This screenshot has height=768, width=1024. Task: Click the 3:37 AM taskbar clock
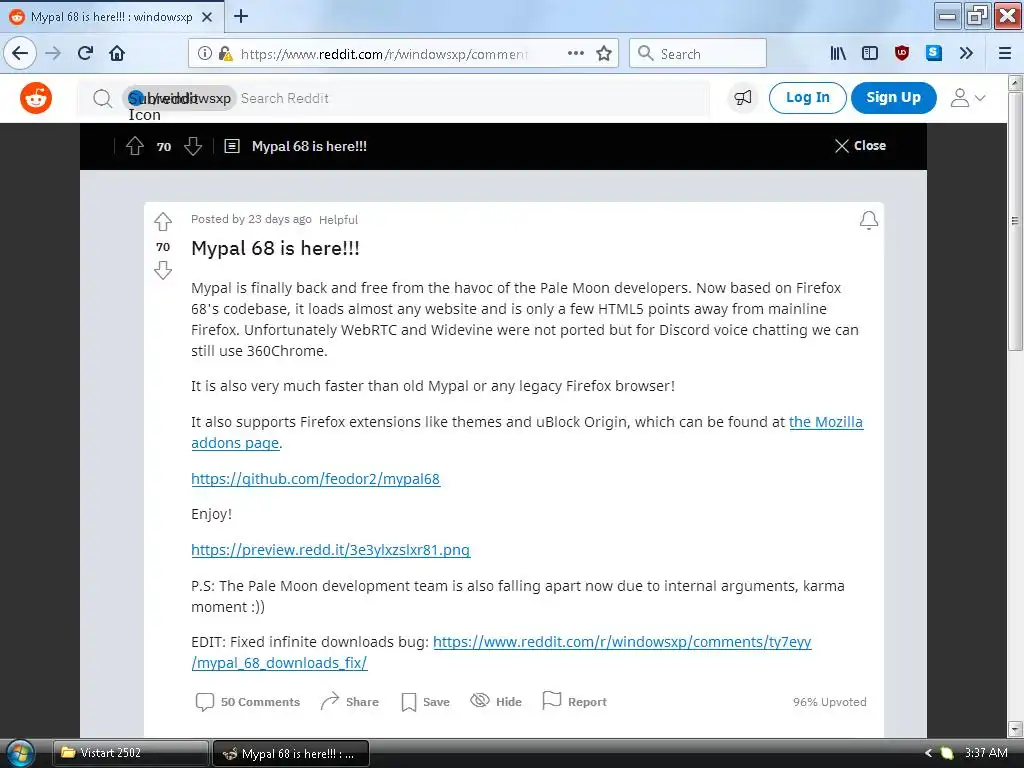(986, 753)
